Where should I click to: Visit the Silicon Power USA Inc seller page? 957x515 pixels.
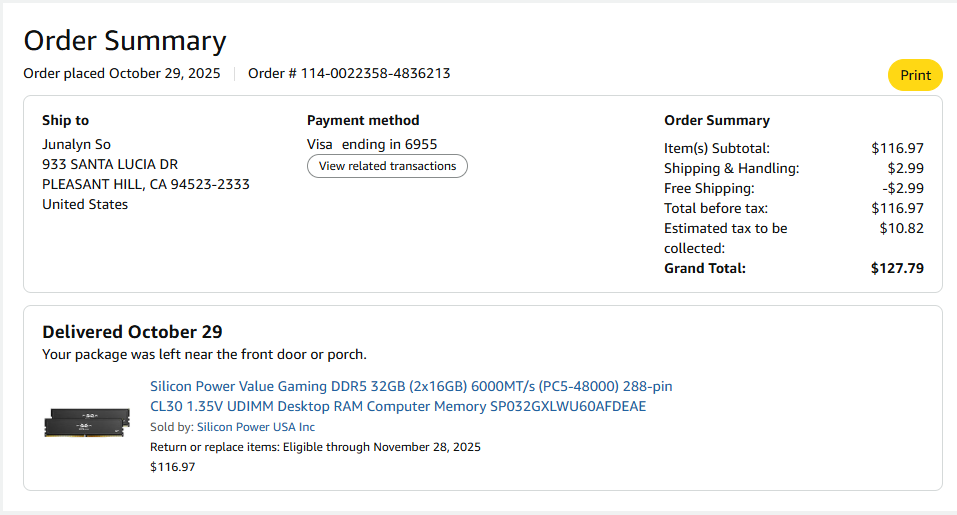point(255,427)
